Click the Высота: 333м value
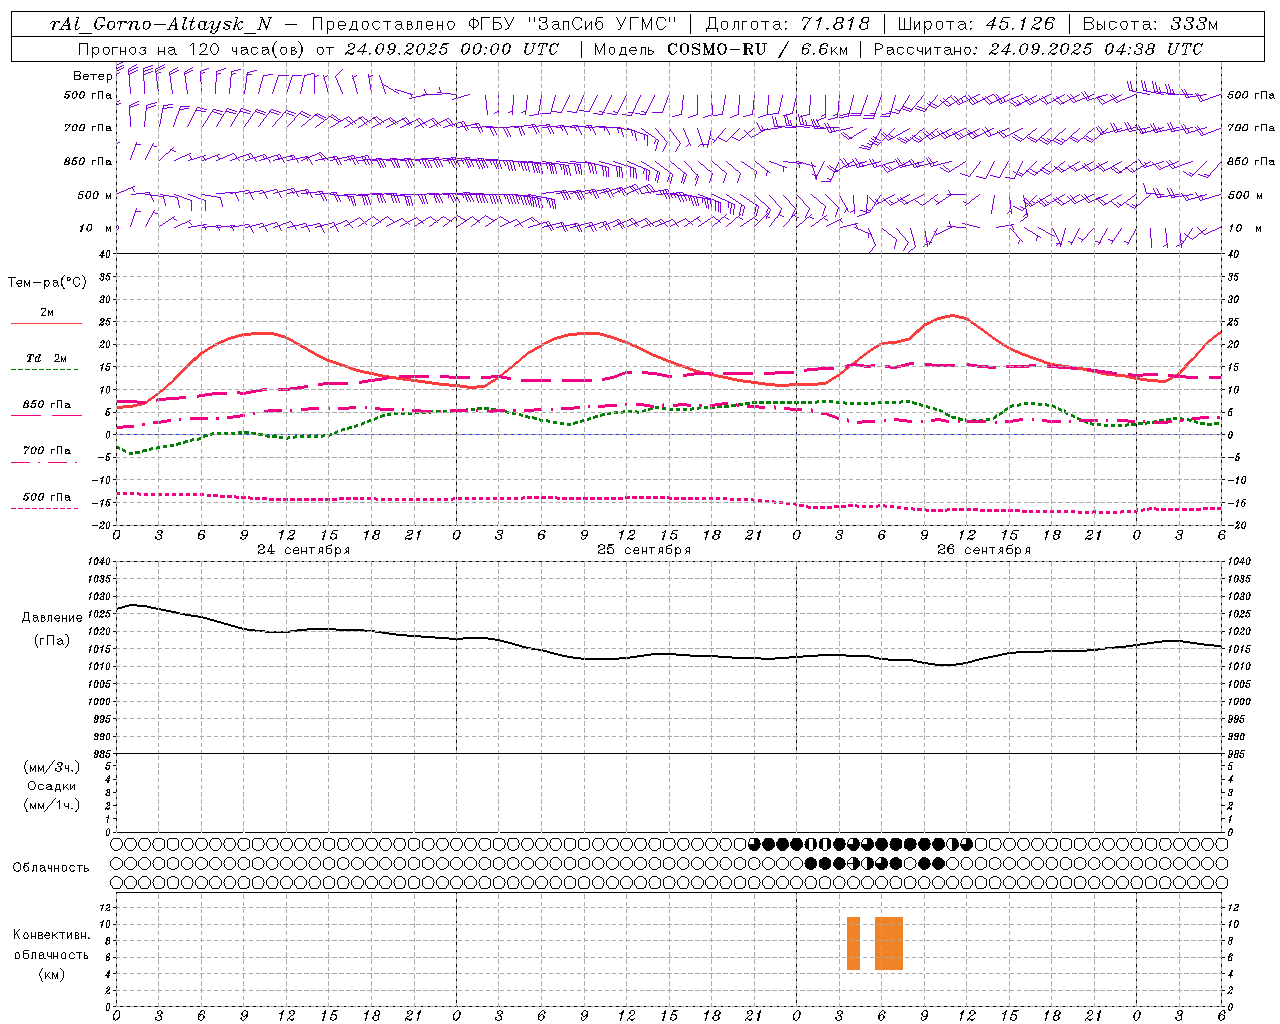The height and width of the screenshot is (1024, 1280). pyautogui.click(x=1151, y=25)
